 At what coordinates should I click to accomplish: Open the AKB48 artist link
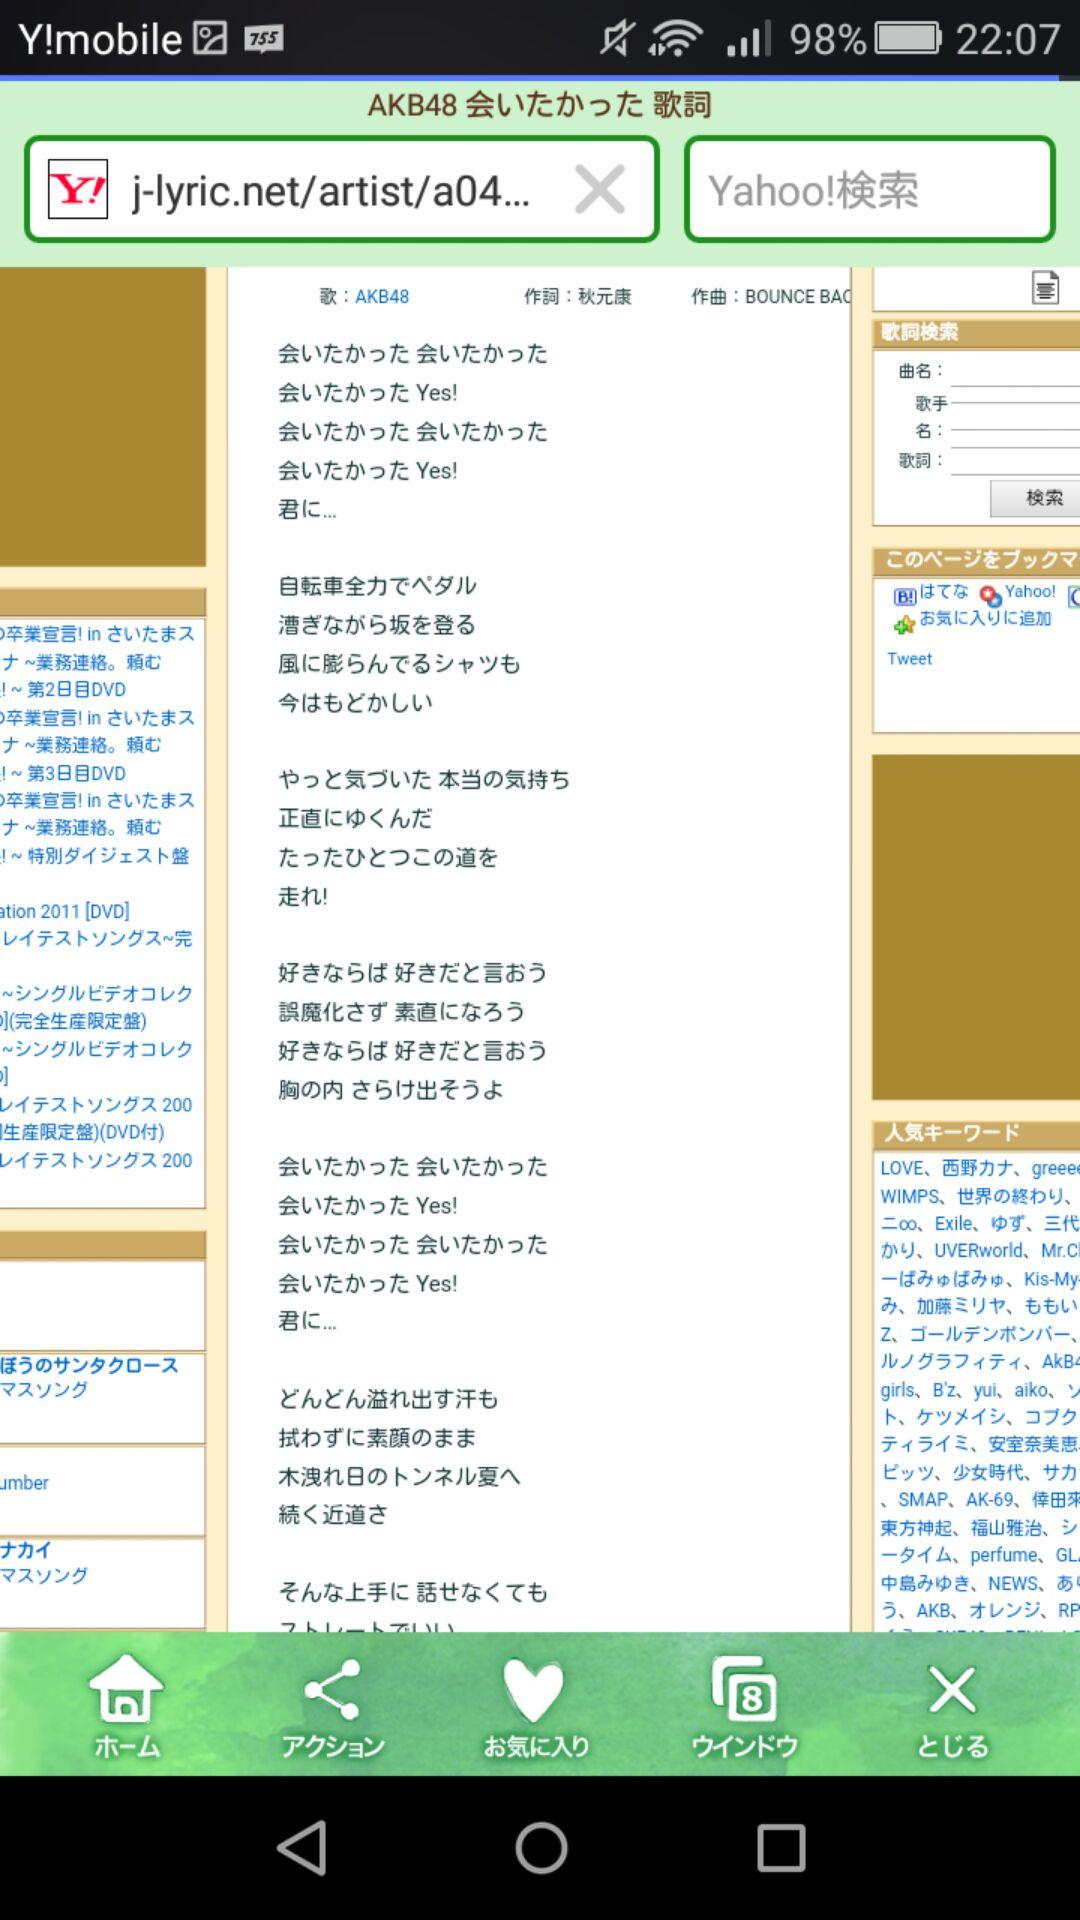(x=382, y=296)
